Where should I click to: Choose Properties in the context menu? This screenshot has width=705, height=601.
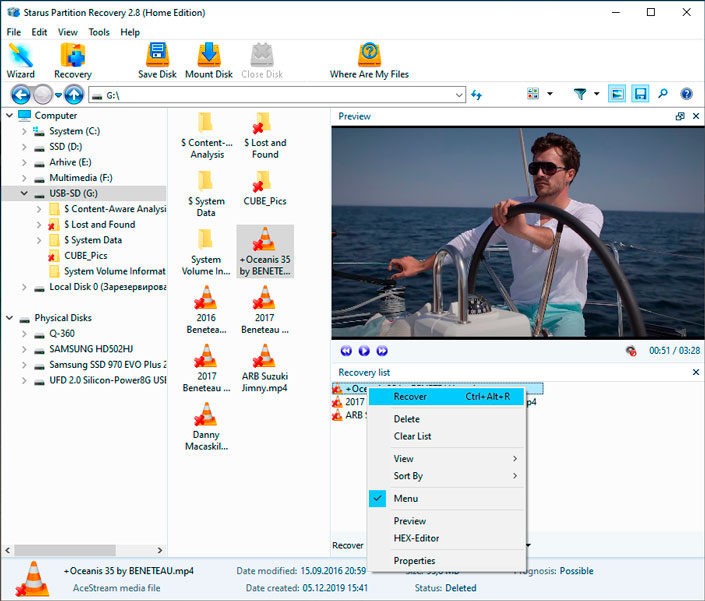pyautogui.click(x=446, y=561)
